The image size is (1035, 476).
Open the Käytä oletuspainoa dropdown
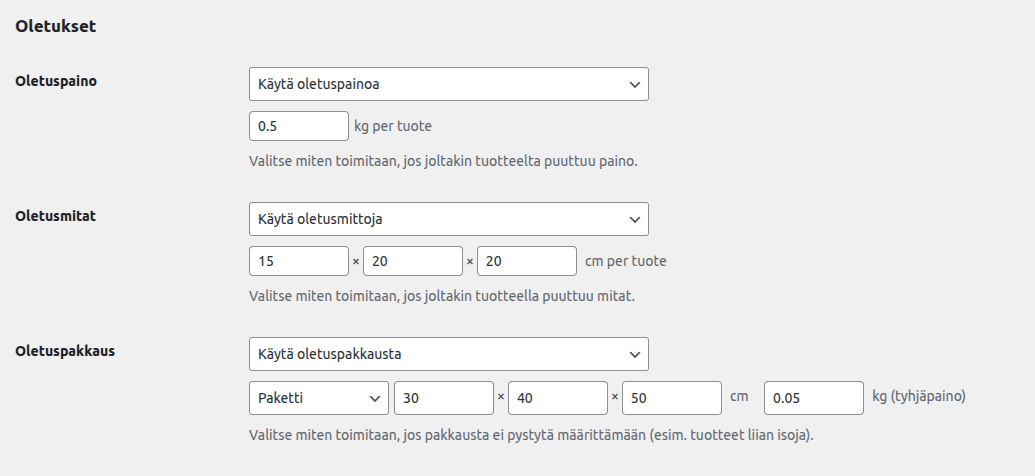(448, 84)
